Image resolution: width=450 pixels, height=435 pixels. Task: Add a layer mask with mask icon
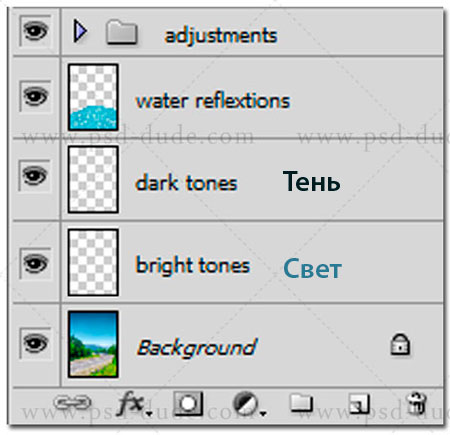click(188, 403)
